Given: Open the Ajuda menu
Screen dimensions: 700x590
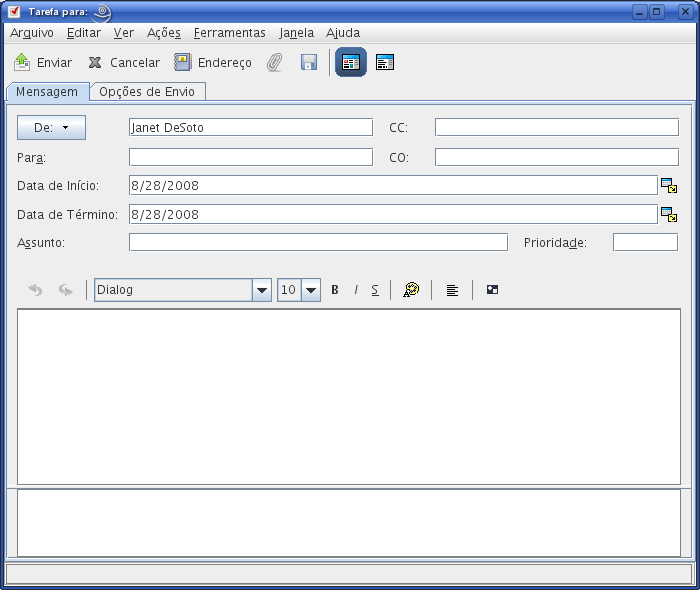Looking at the screenshot, I should (x=343, y=33).
